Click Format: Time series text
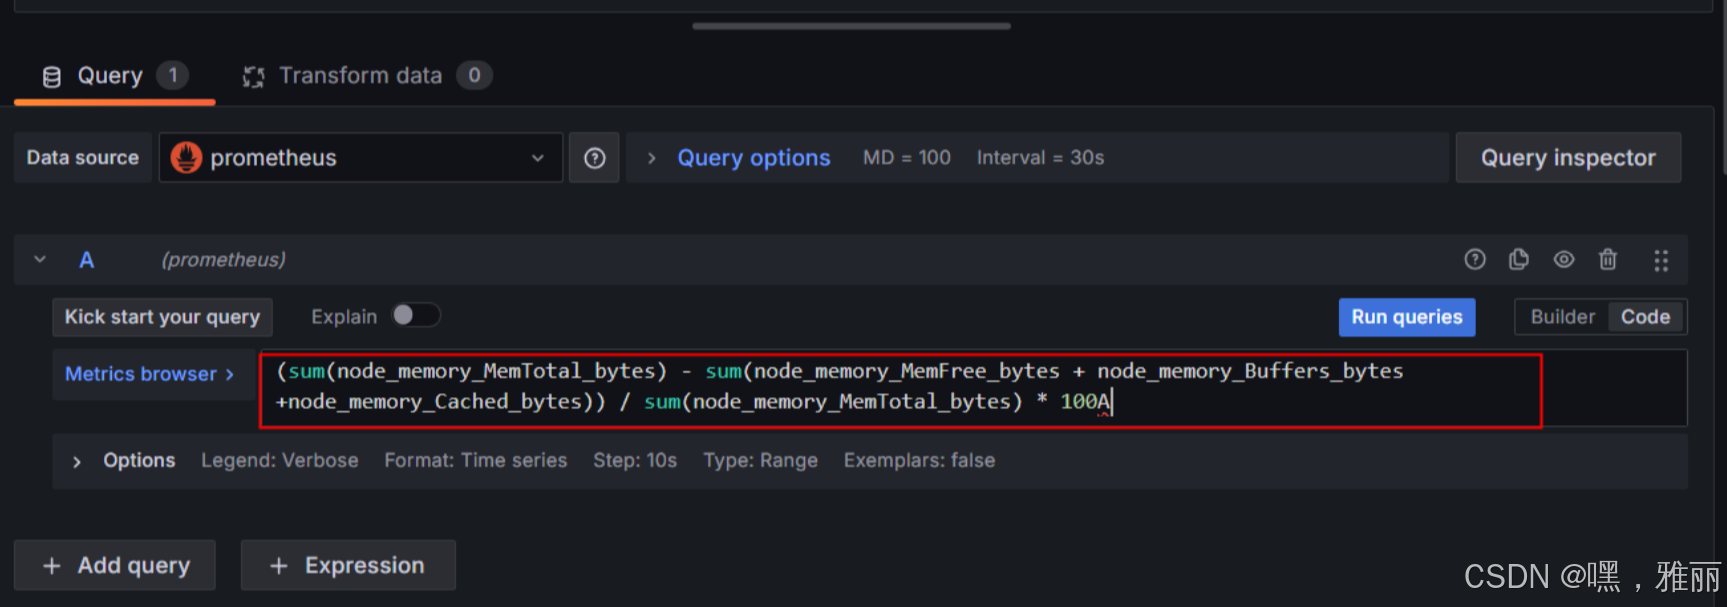 475,461
